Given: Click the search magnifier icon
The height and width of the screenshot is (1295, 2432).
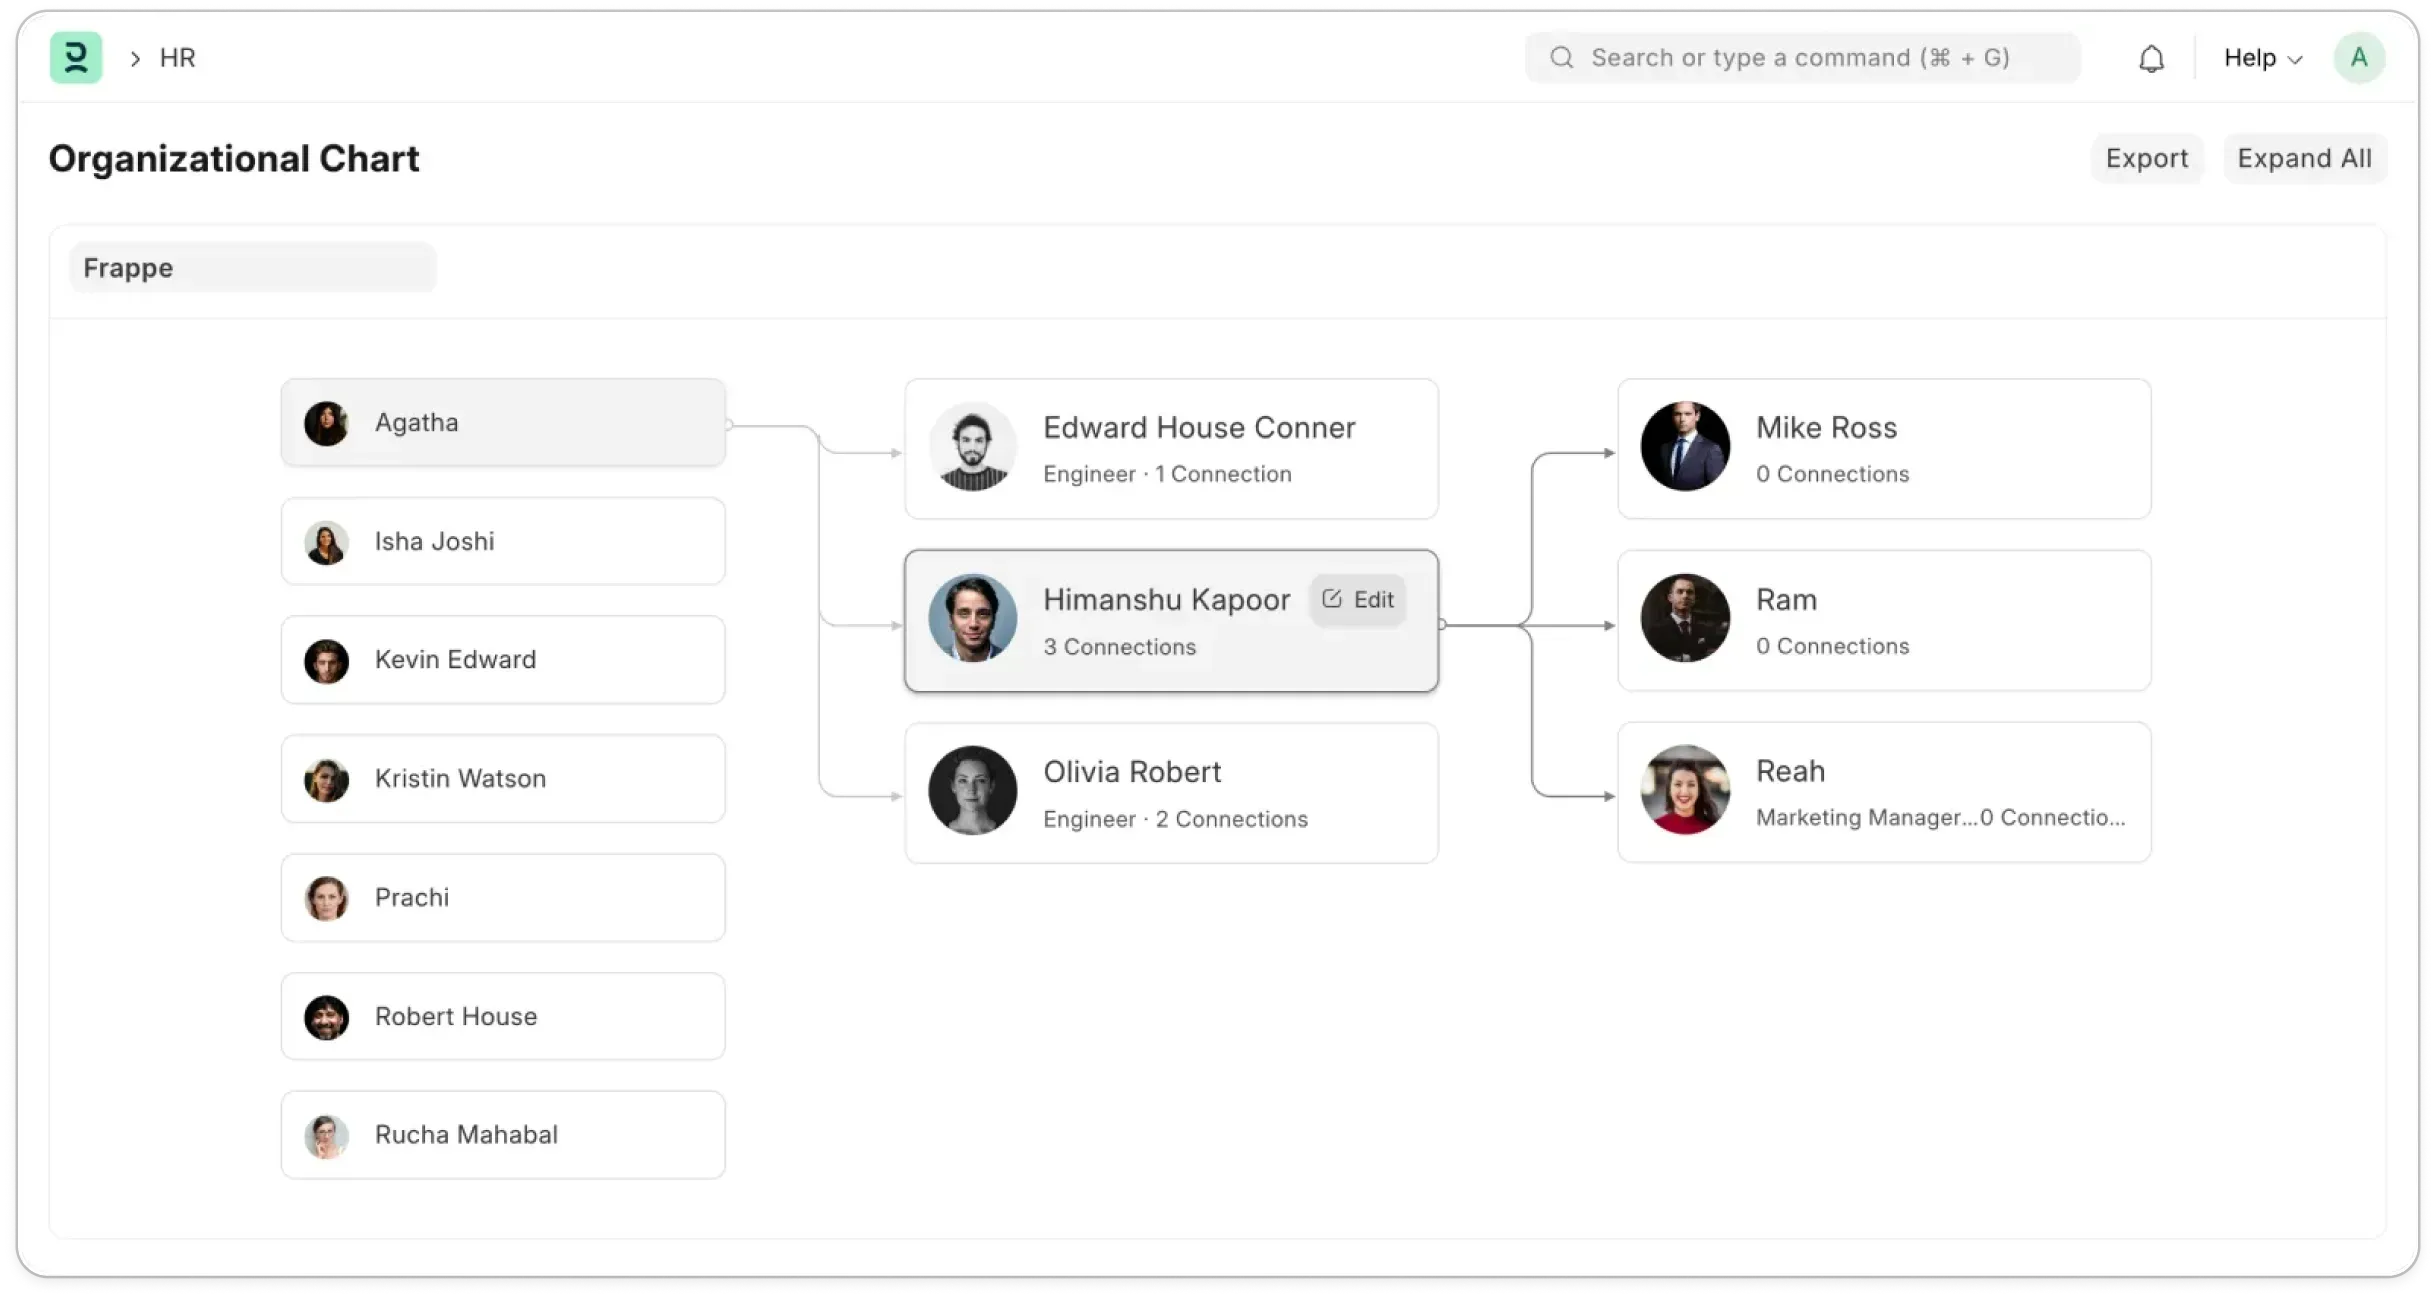Looking at the screenshot, I should point(1561,58).
